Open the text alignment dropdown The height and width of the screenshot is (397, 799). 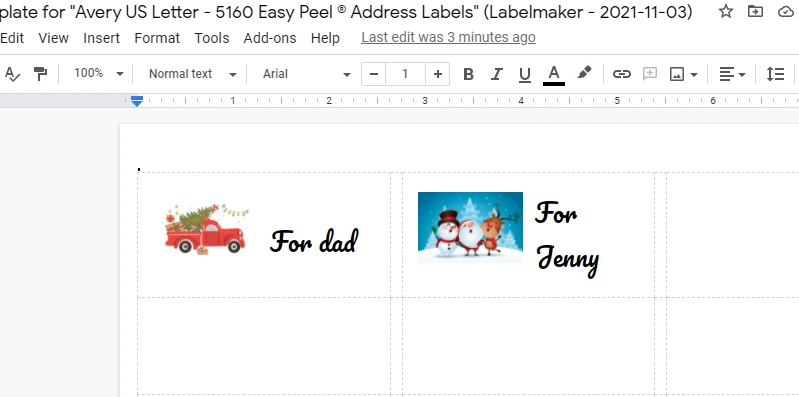[x=732, y=74]
